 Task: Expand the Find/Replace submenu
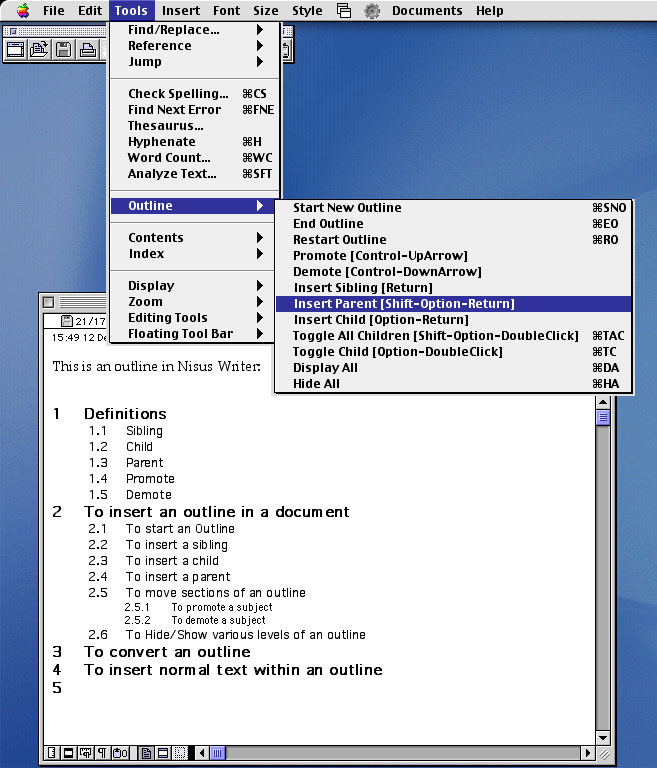(x=195, y=30)
